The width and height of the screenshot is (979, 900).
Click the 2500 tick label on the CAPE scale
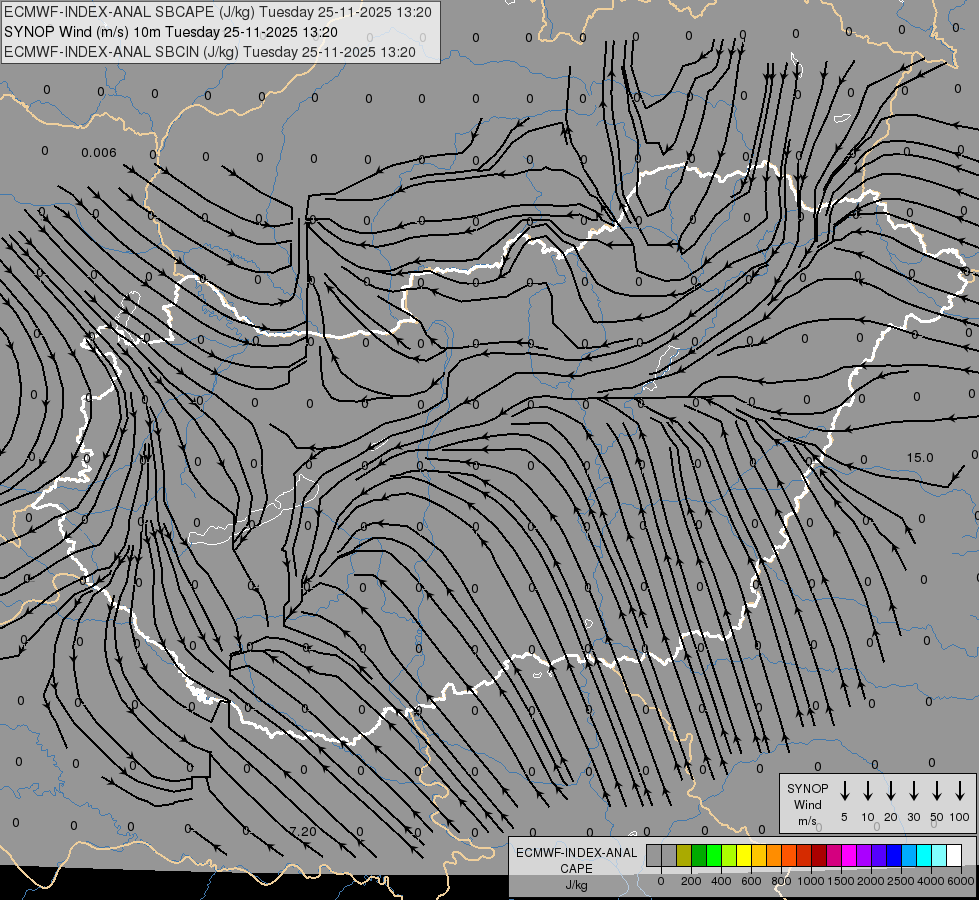900,881
